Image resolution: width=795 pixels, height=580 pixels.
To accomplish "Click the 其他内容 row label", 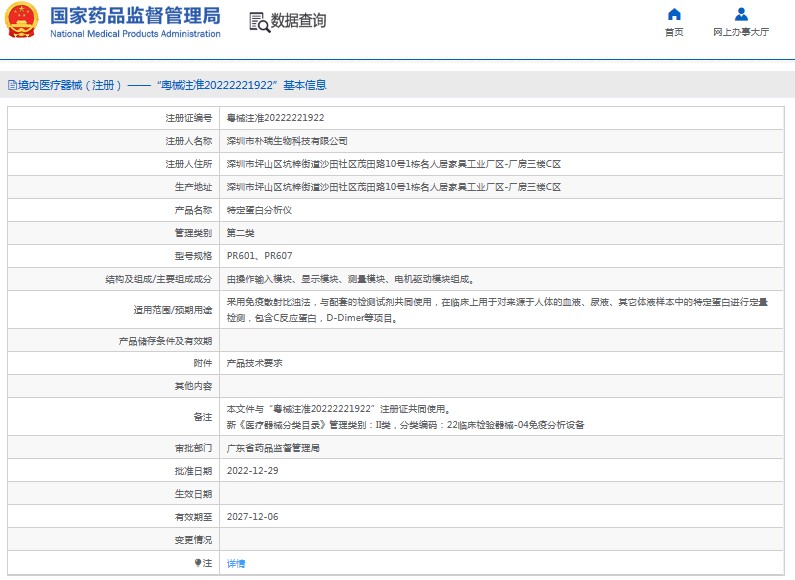I will [x=193, y=386].
